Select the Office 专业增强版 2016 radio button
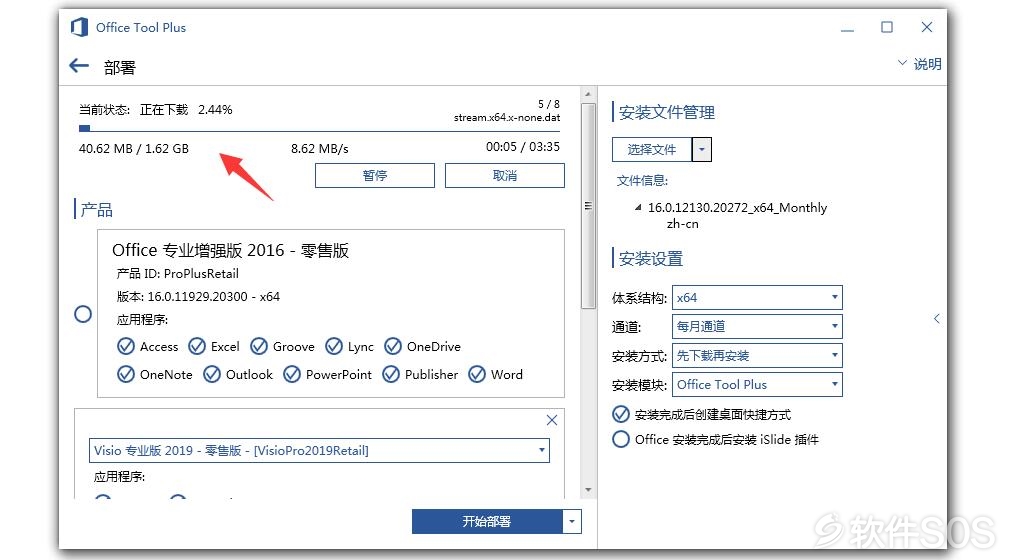 point(83,314)
